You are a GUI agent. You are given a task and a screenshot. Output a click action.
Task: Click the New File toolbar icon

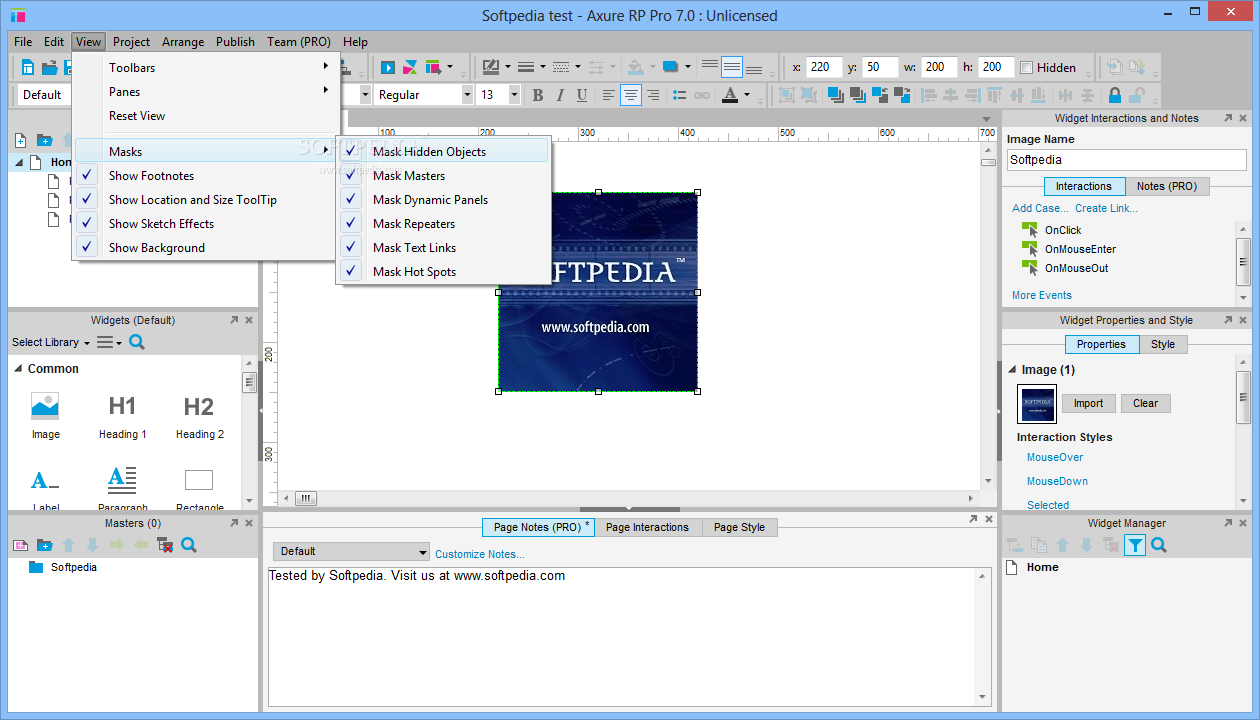pyautogui.click(x=27, y=68)
